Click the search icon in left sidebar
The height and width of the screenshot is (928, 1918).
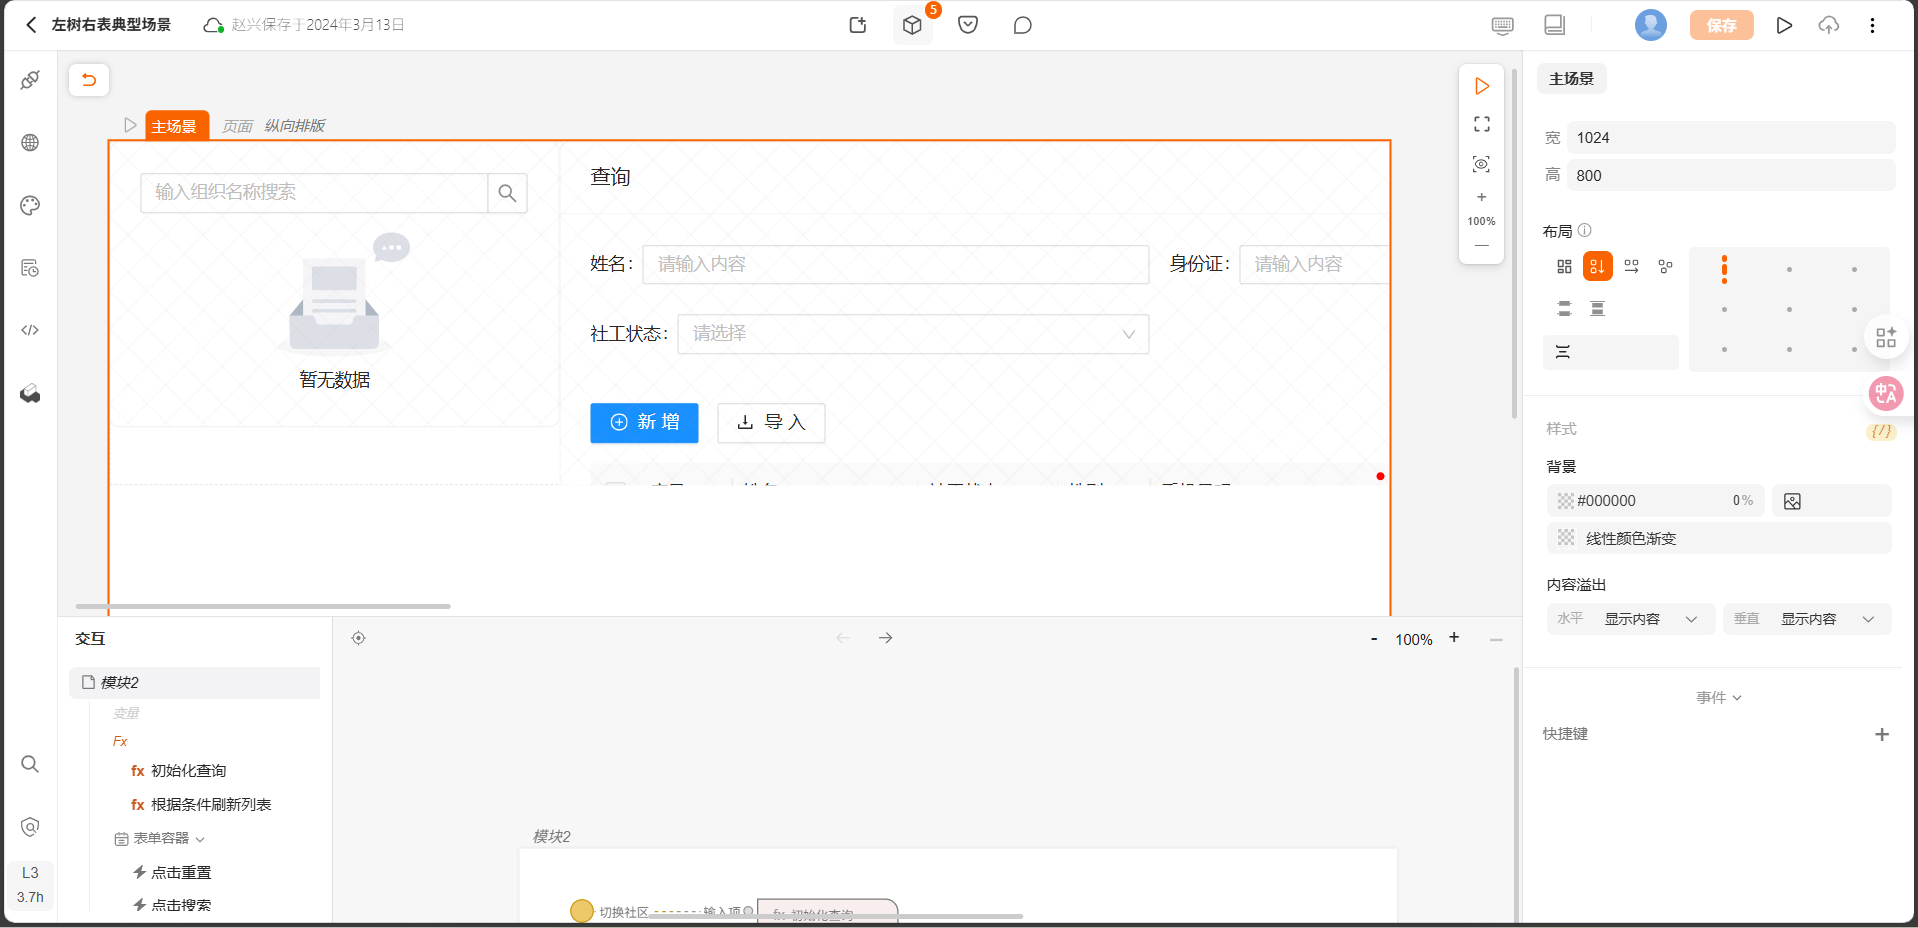tap(30, 764)
